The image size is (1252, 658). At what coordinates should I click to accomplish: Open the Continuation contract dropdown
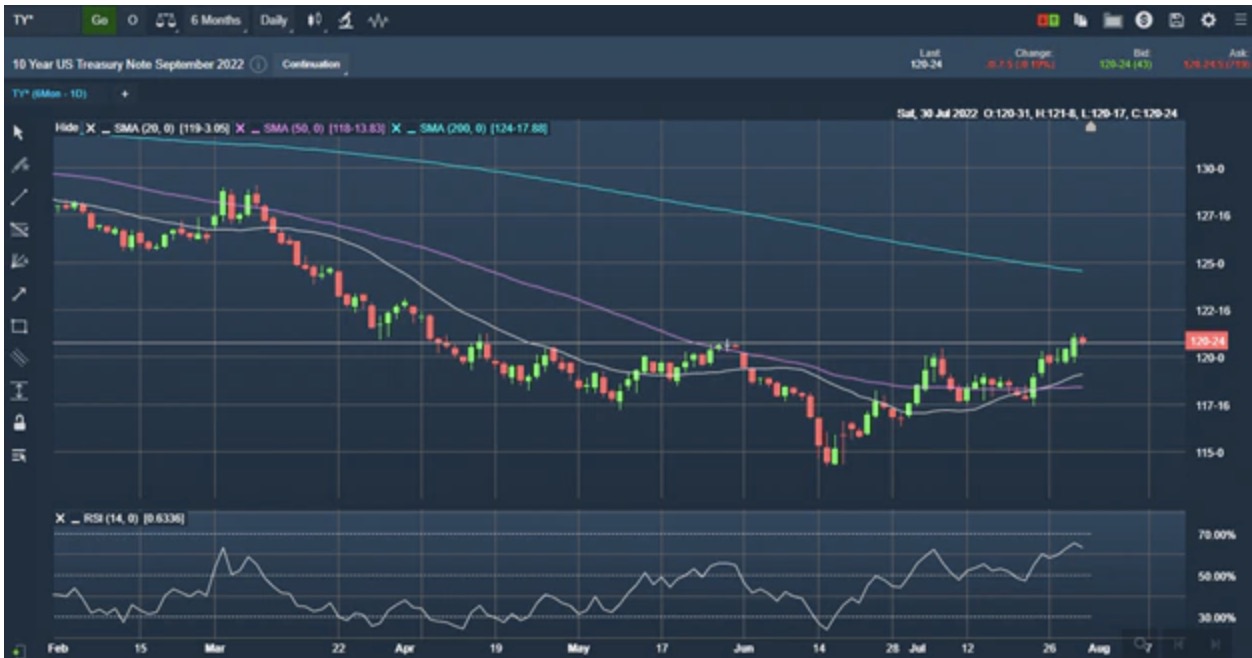pos(311,64)
